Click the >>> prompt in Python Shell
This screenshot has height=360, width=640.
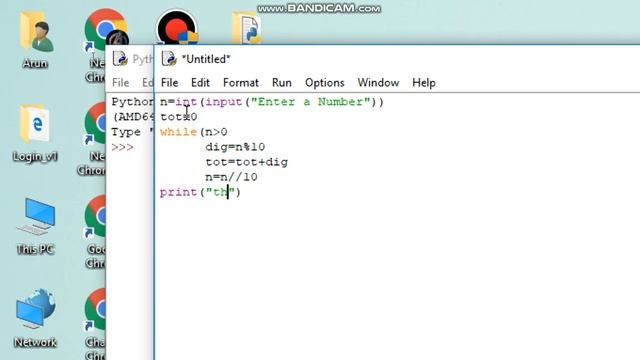point(122,147)
